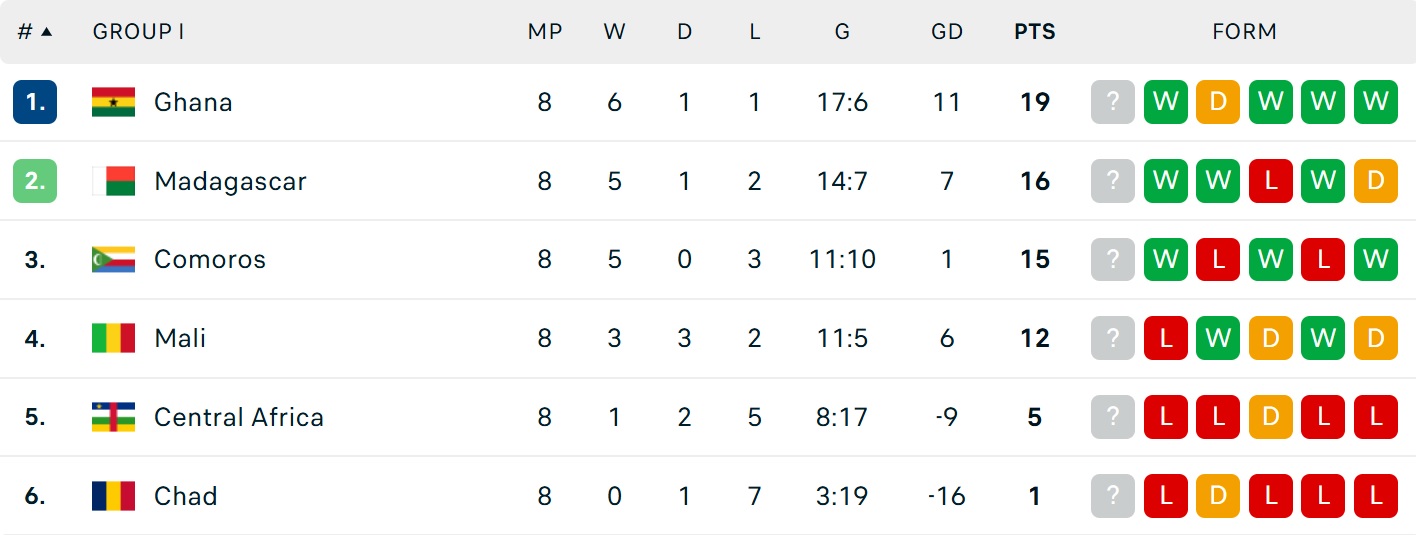Click the Comoros flag icon

(113, 260)
